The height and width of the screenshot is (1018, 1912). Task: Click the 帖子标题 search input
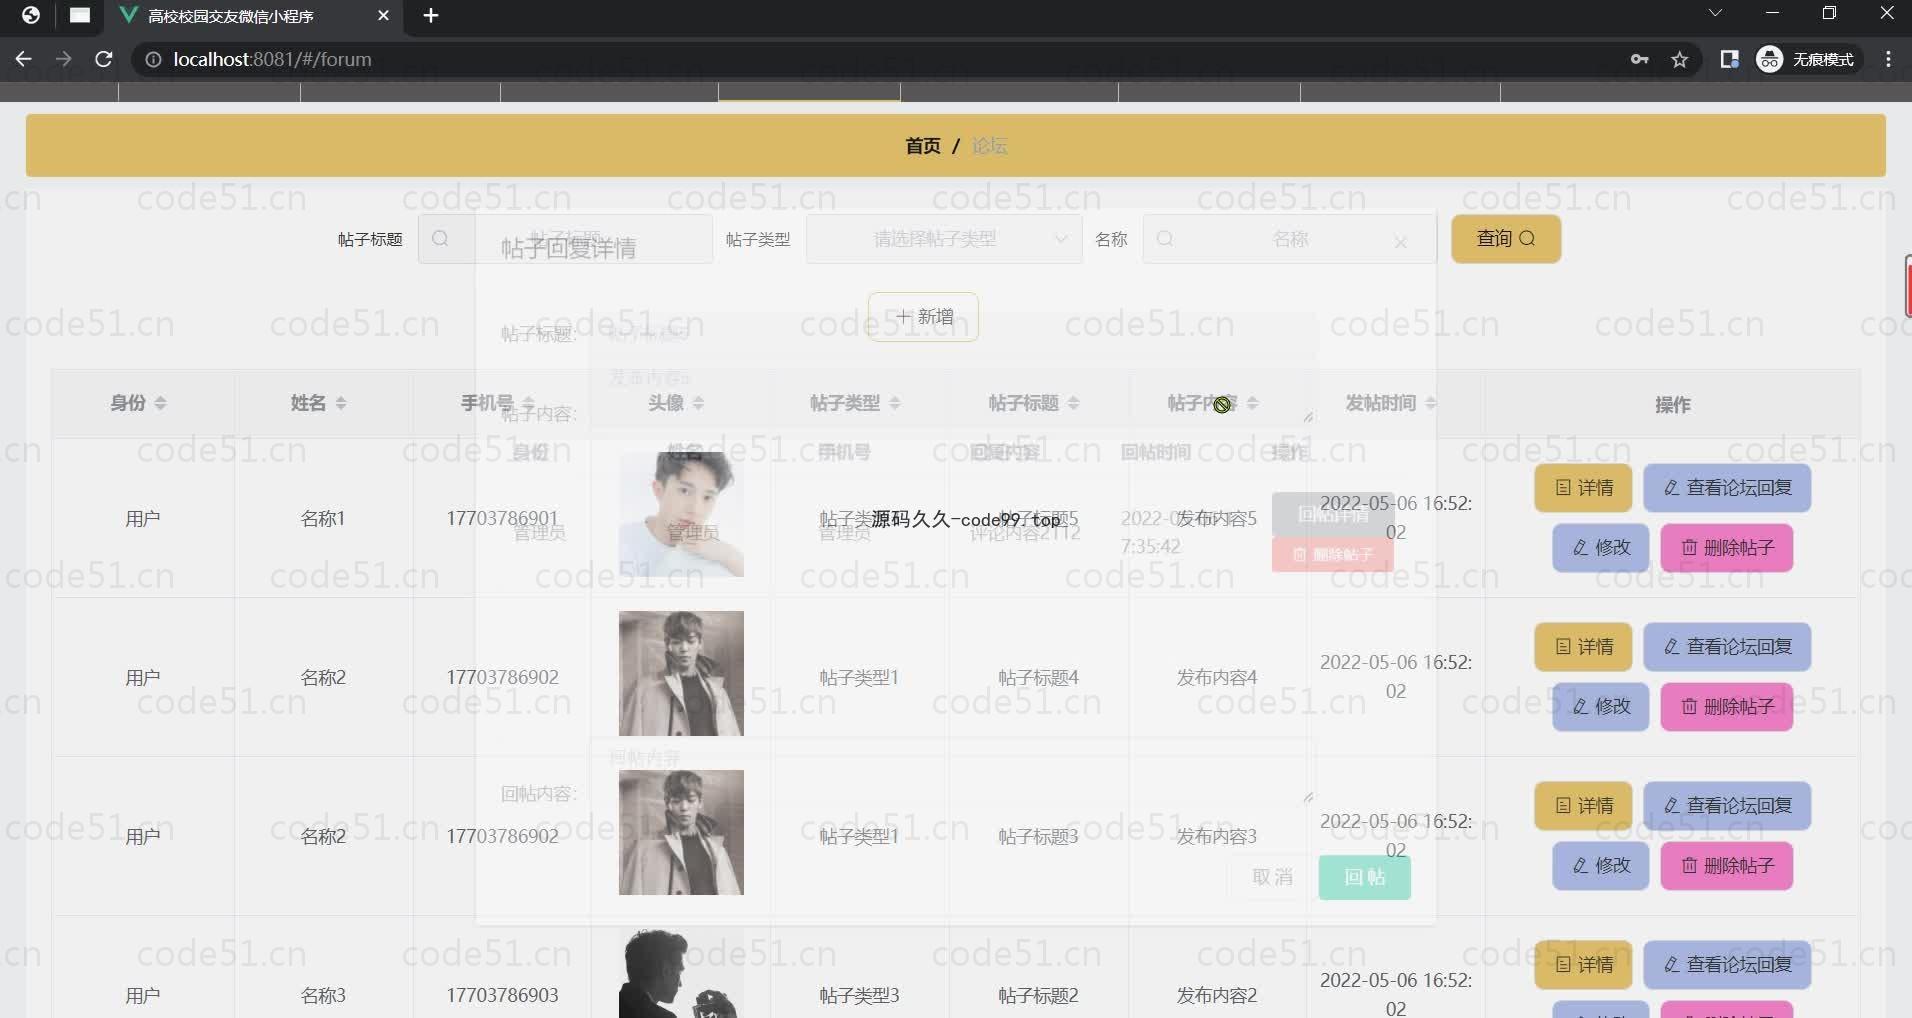tap(565, 239)
